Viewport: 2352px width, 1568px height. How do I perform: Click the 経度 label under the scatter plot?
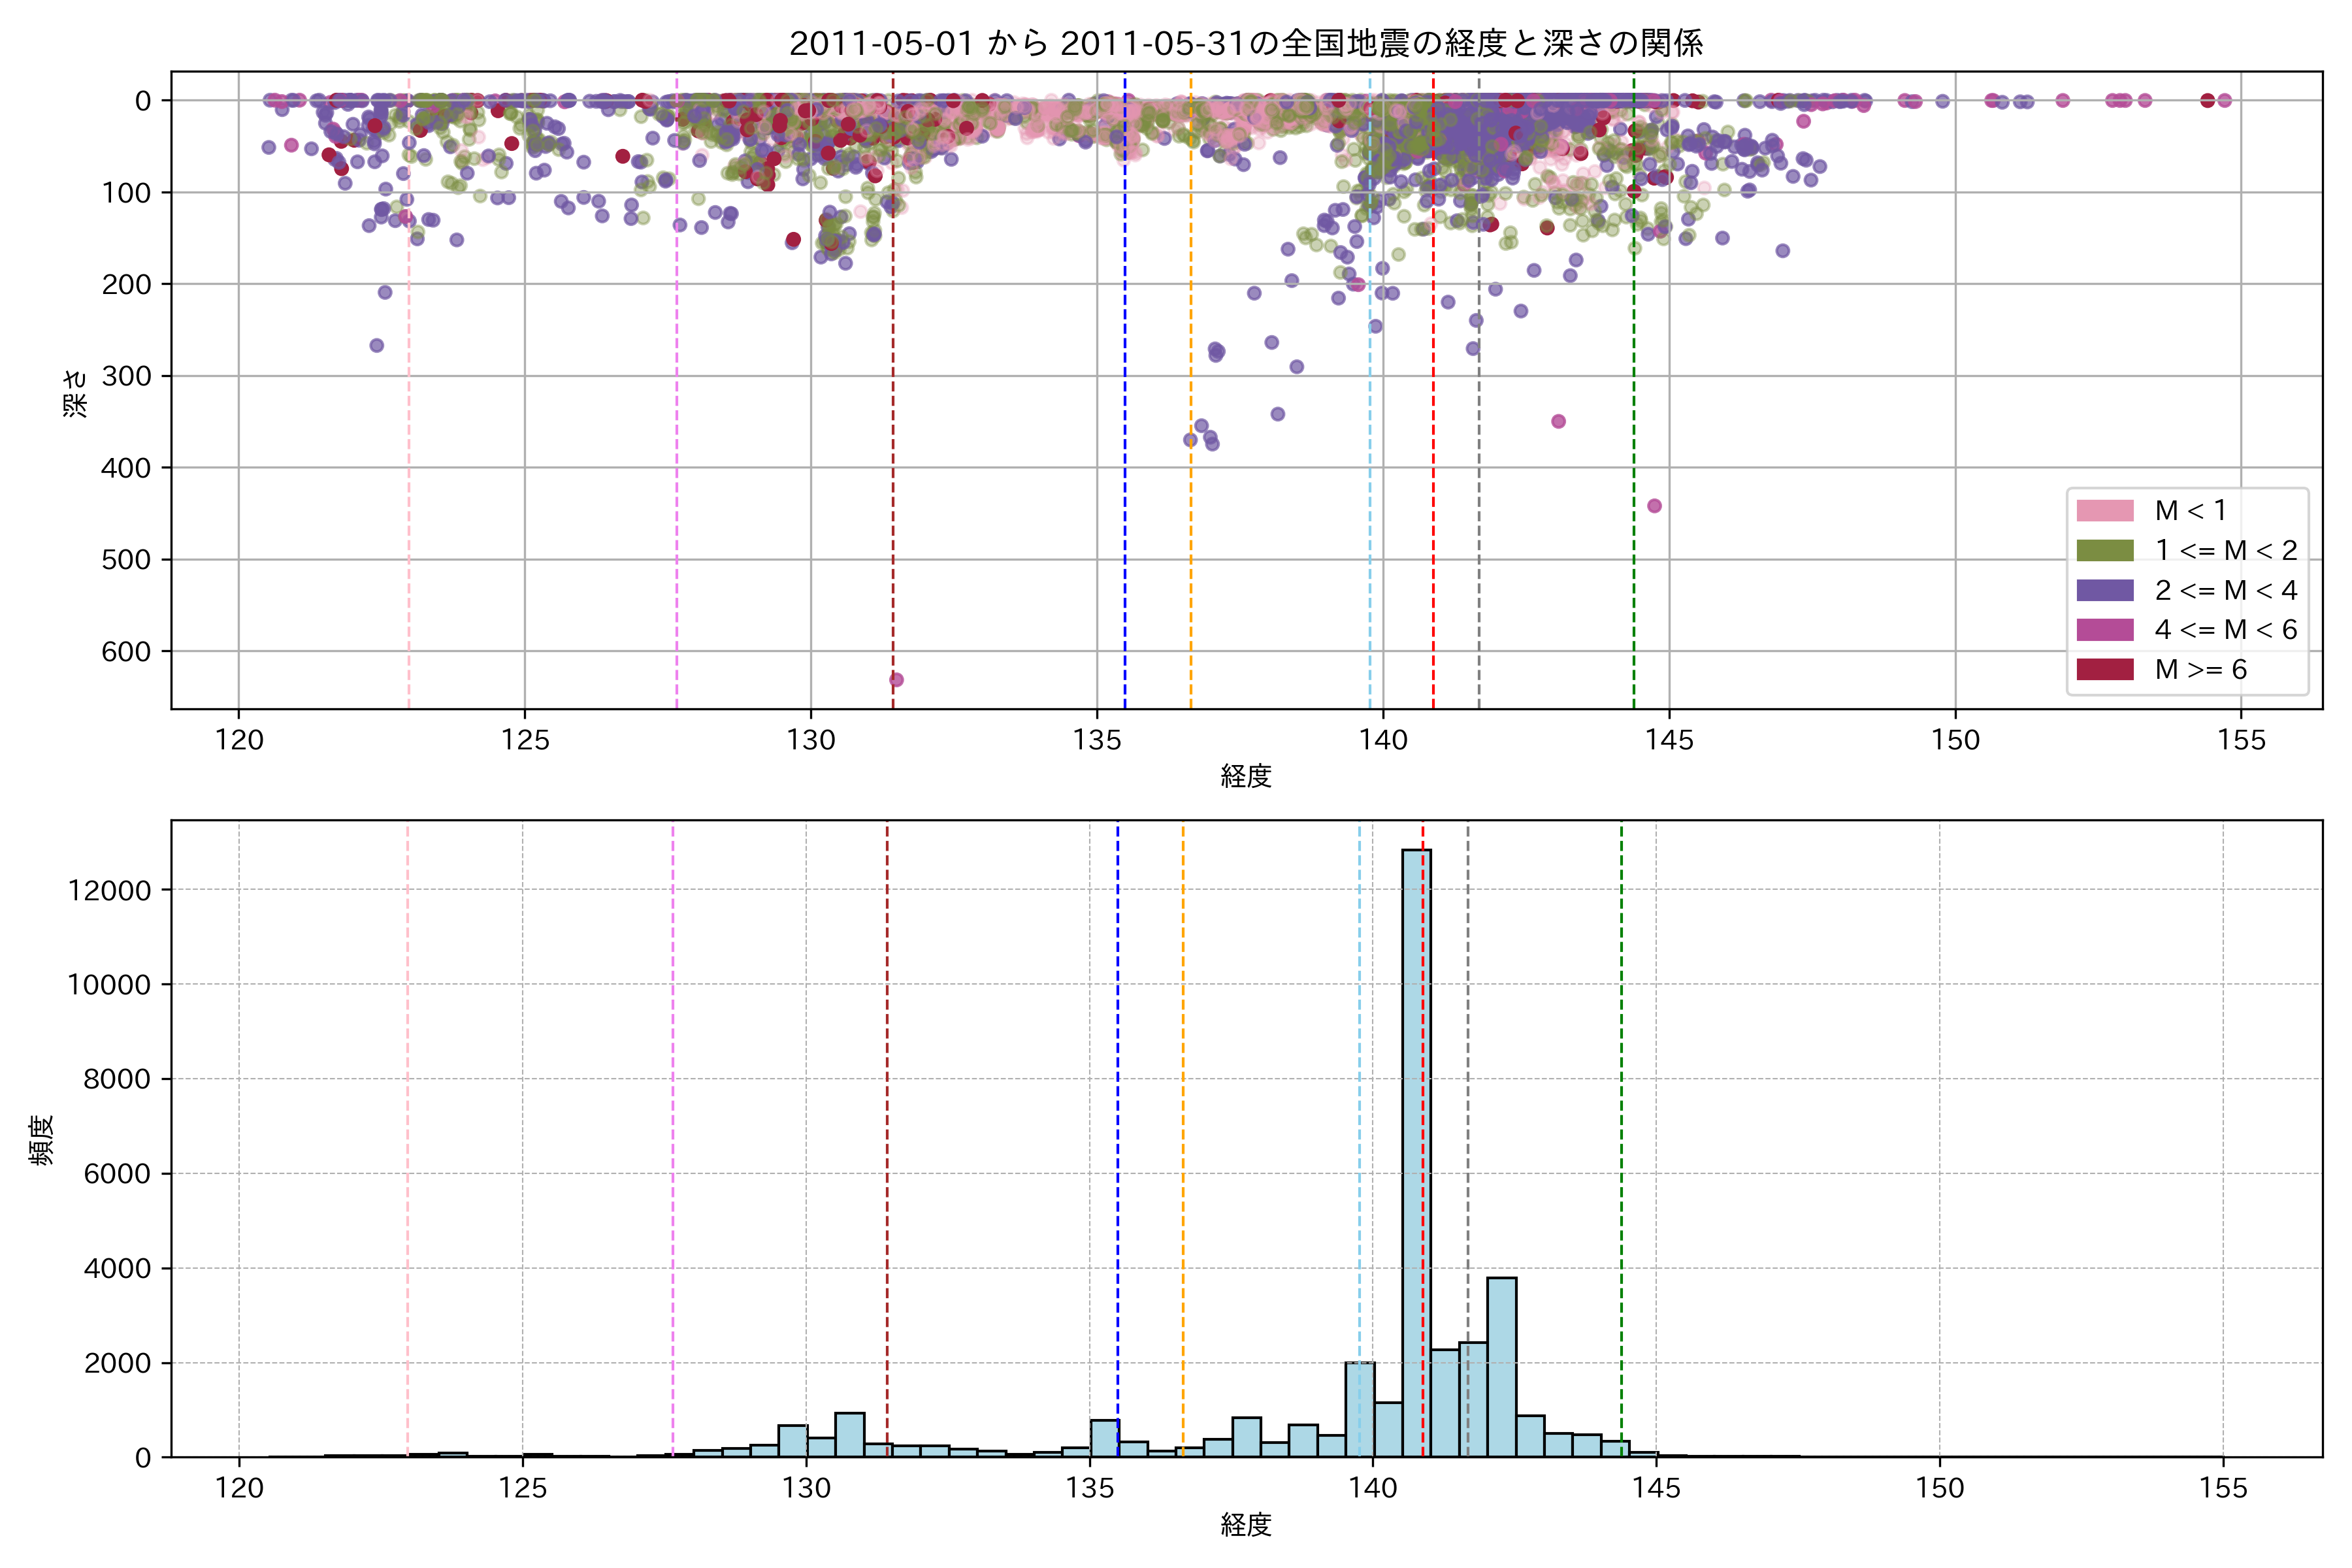click(1246, 775)
